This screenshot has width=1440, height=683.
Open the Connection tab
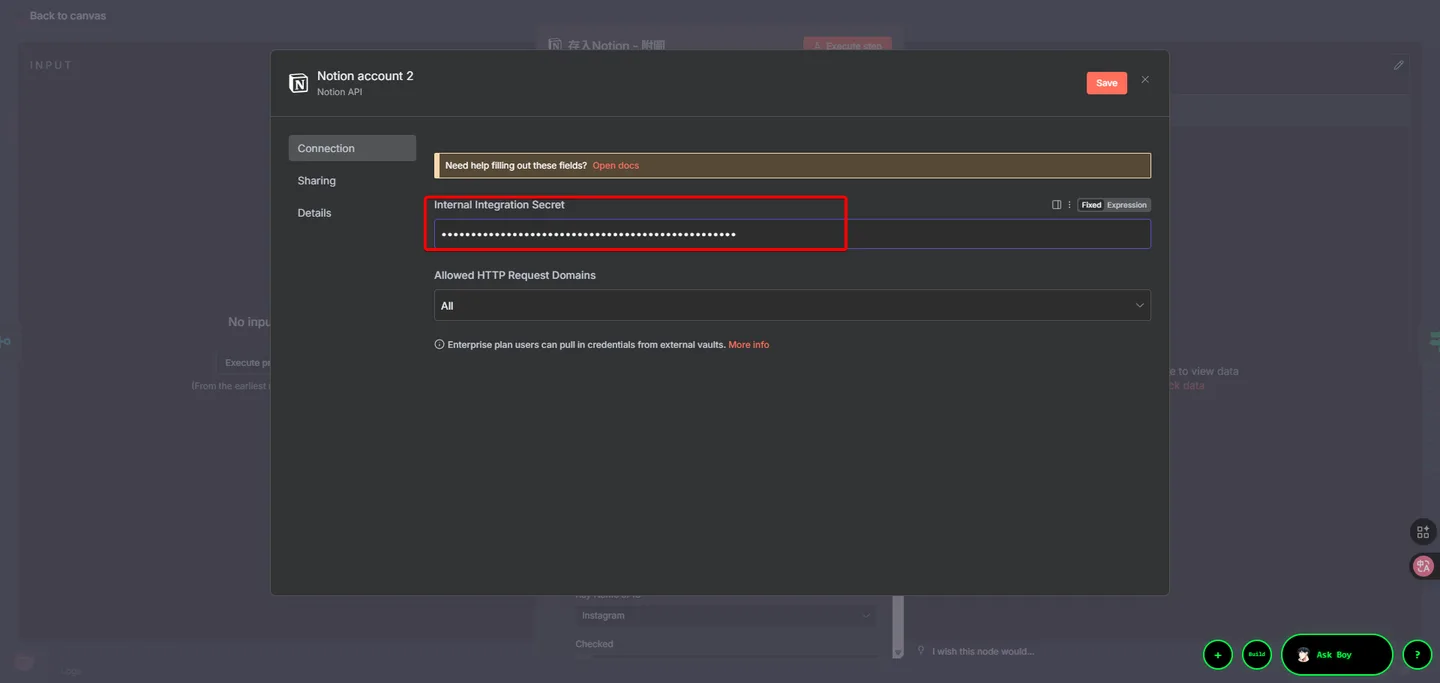click(x=352, y=148)
